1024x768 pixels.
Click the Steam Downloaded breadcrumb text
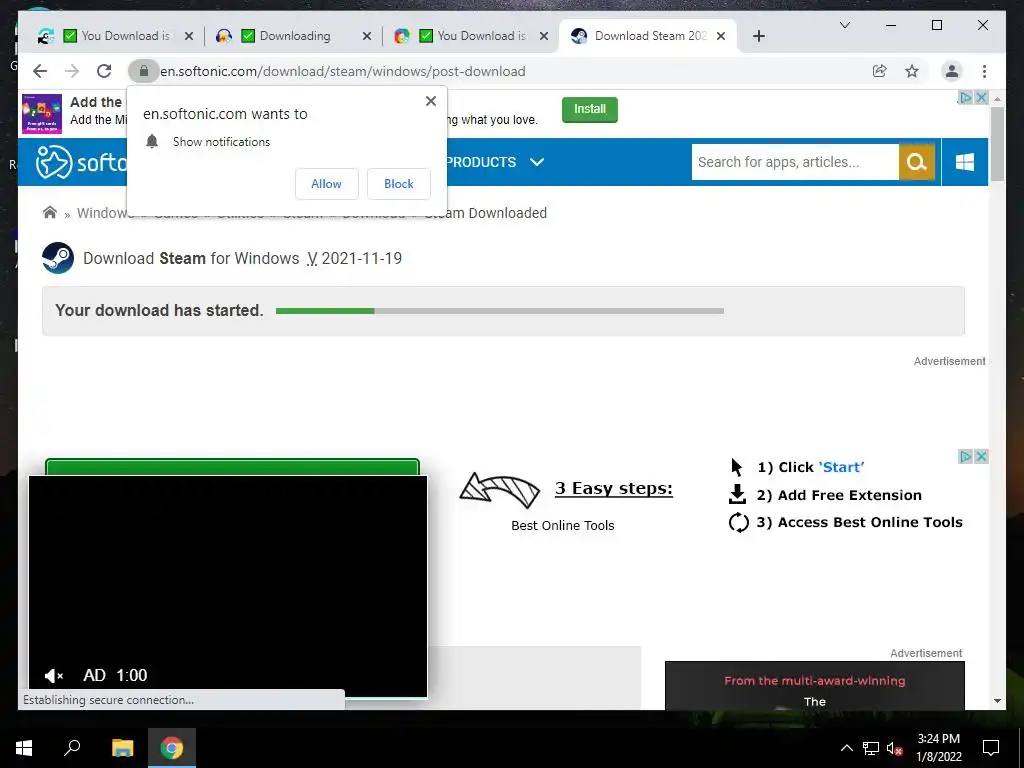486,213
